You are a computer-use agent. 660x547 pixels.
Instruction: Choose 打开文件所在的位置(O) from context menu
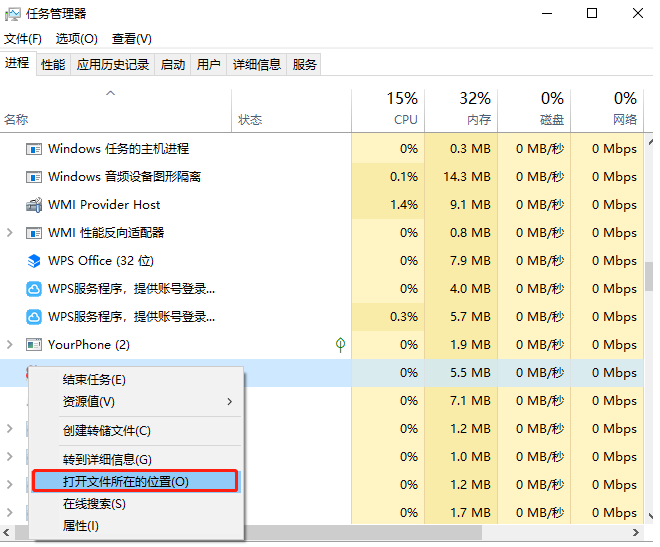pos(134,481)
